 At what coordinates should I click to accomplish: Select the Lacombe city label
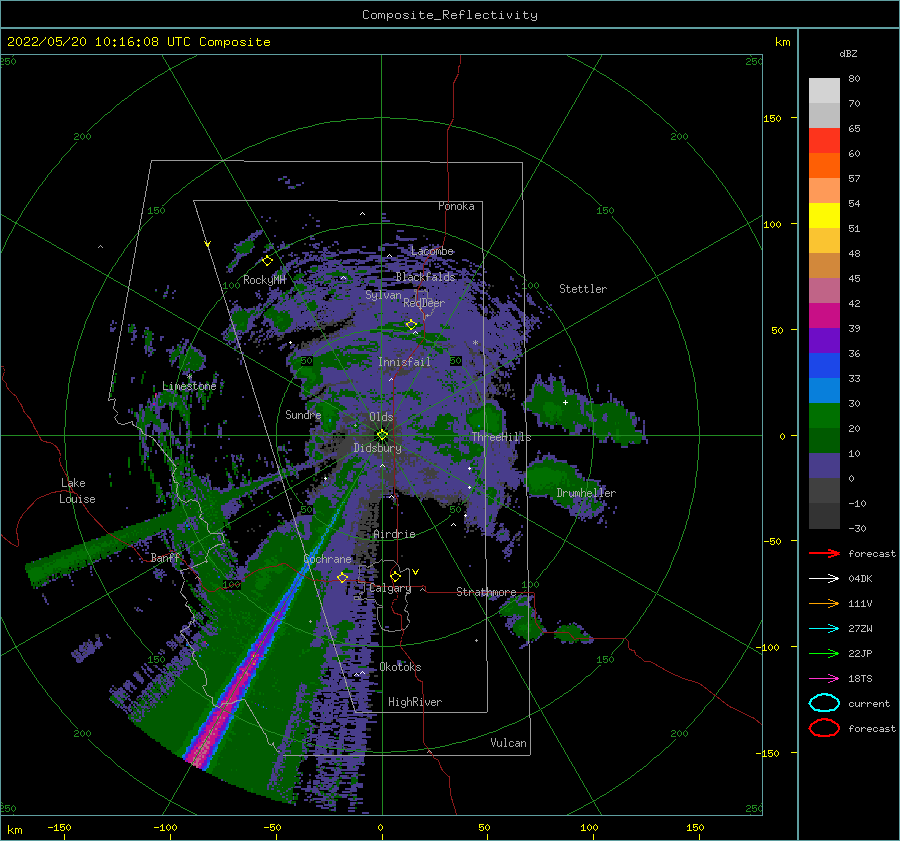point(432,251)
